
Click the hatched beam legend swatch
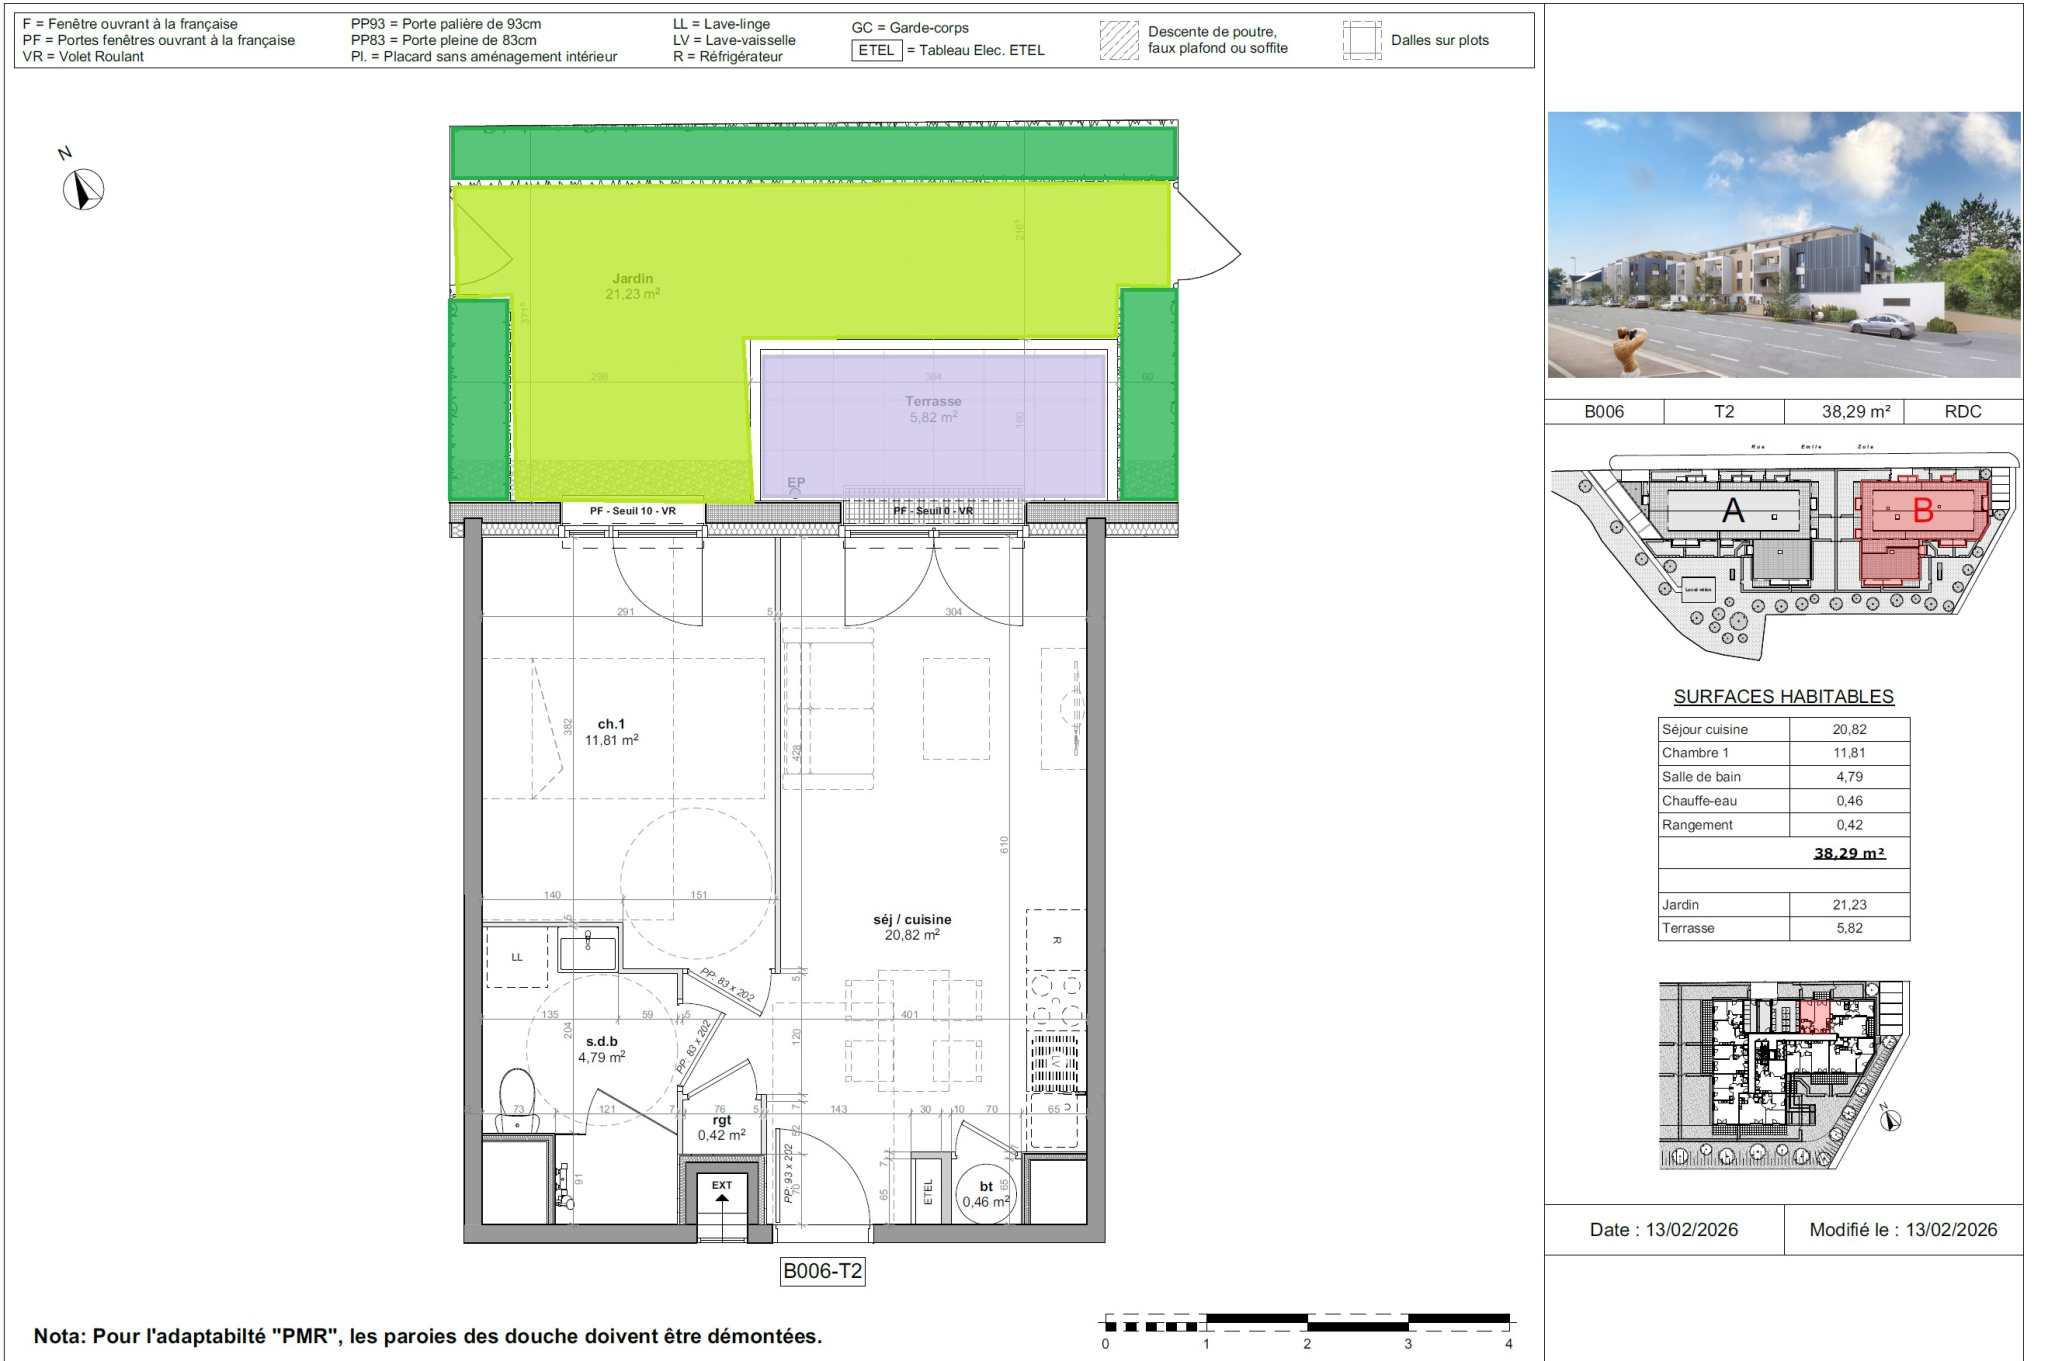[1119, 40]
